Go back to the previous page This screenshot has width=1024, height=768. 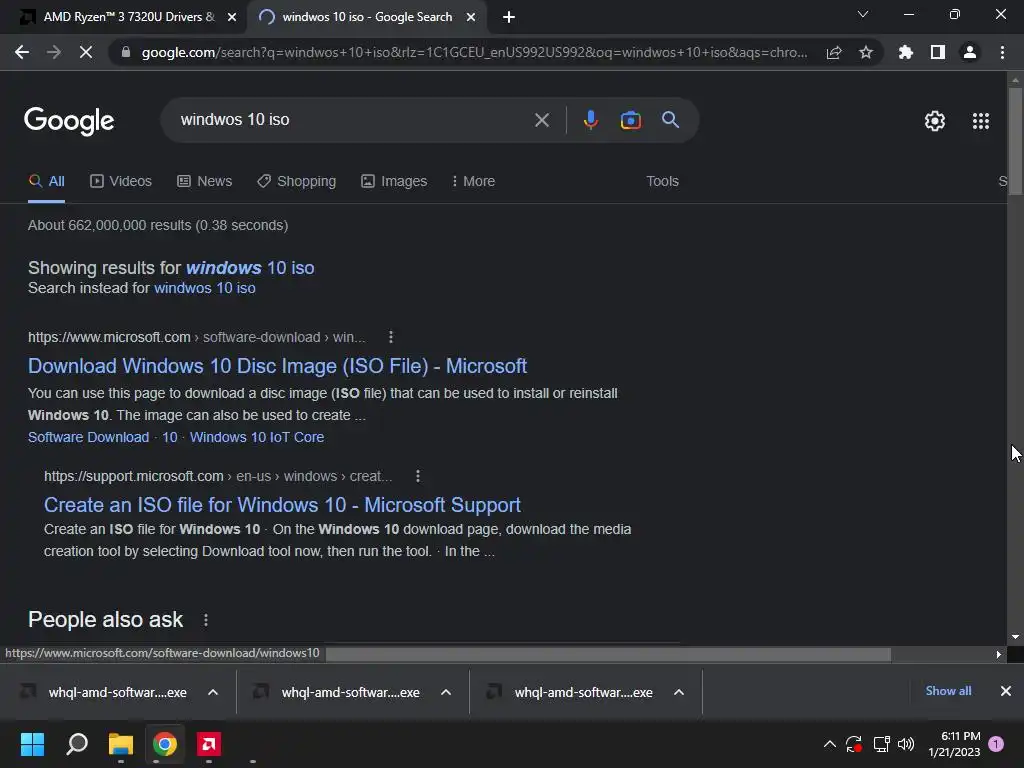click(22, 52)
